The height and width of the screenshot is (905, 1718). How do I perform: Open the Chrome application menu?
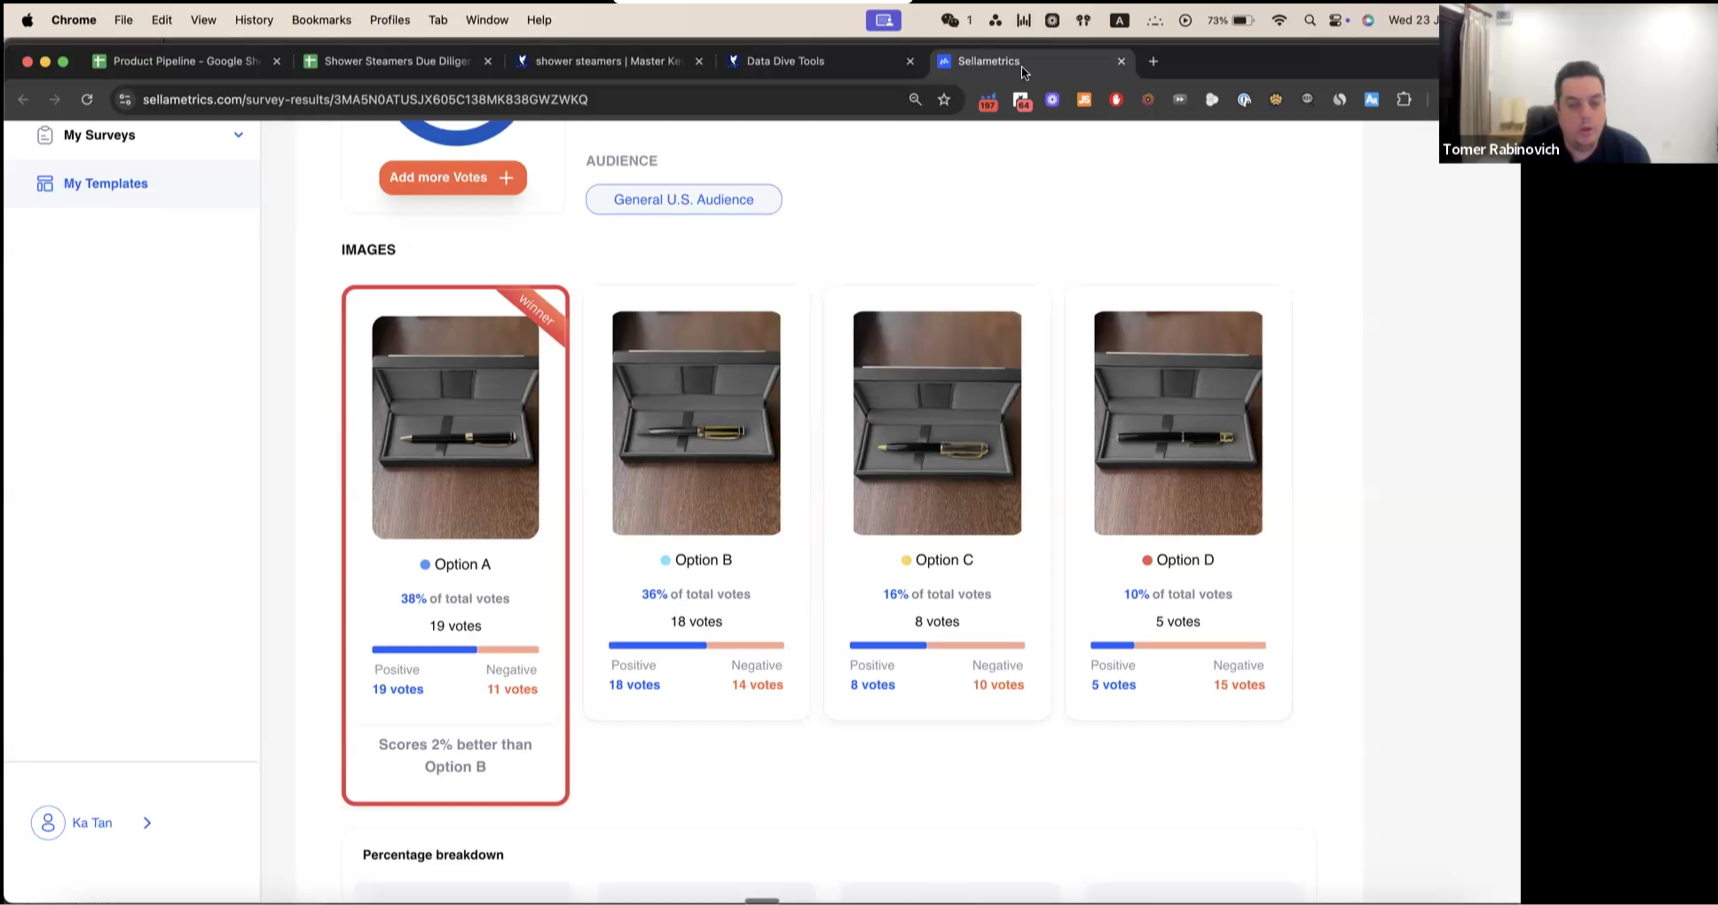[x=74, y=20]
